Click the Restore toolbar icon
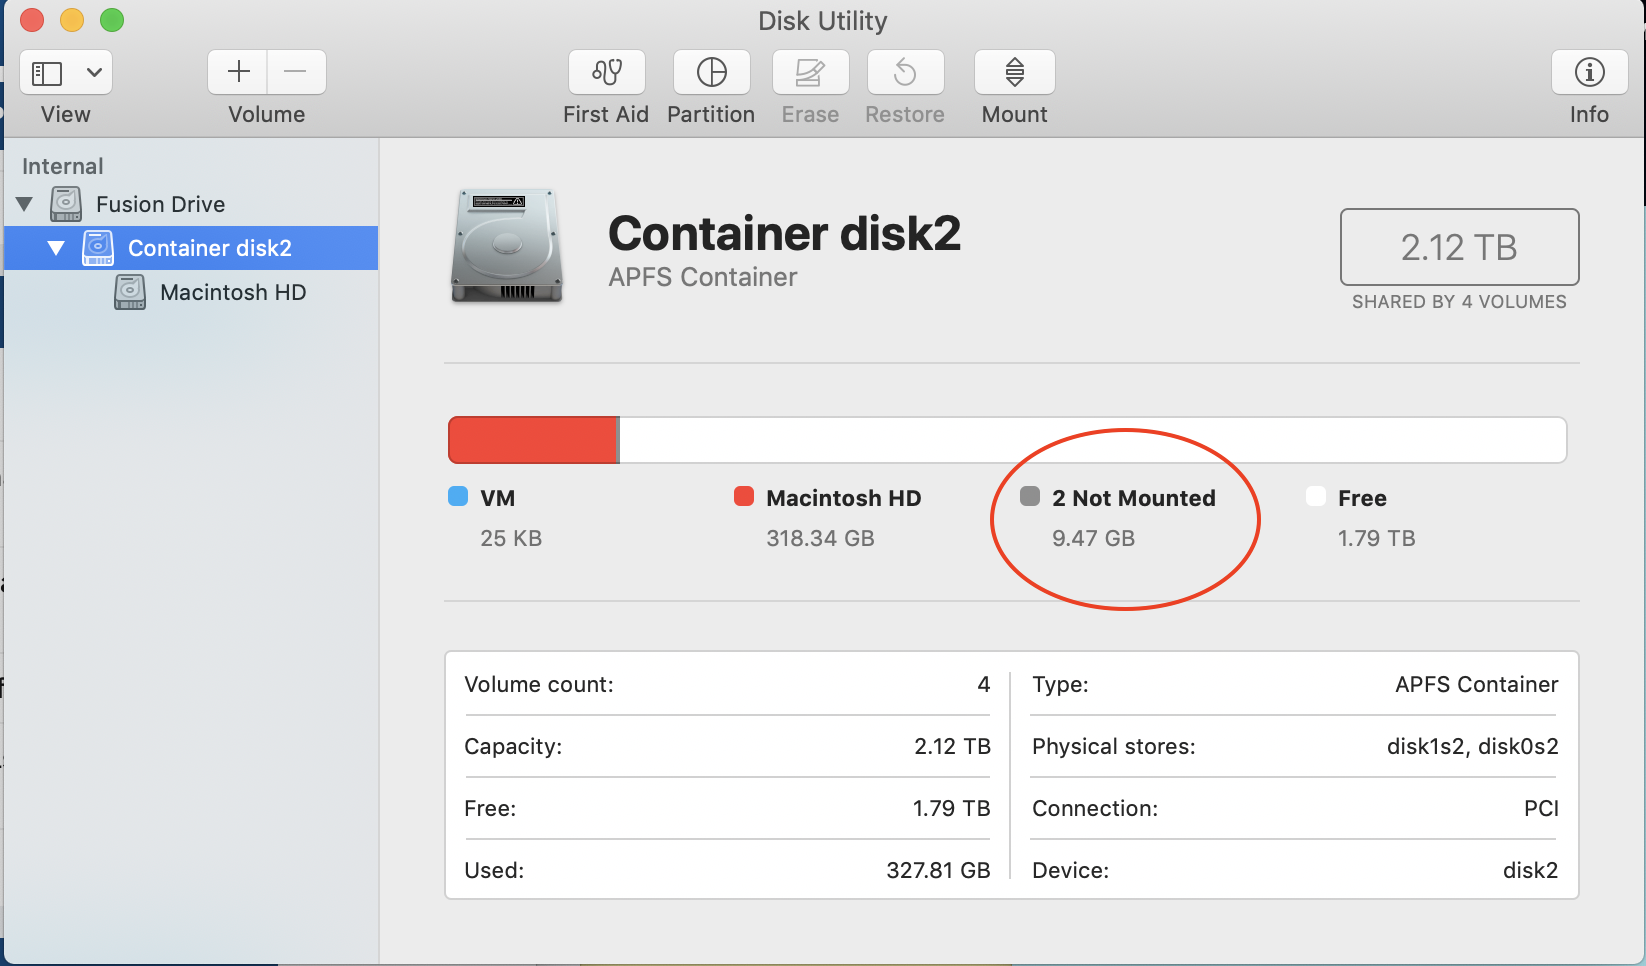Screen dimensions: 1646x966 click(905, 72)
